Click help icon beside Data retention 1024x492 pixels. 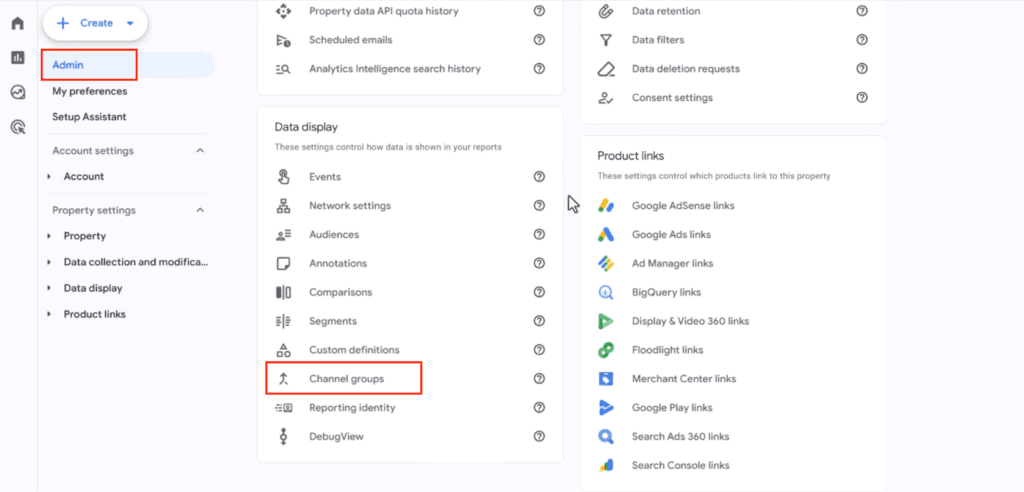click(x=862, y=11)
